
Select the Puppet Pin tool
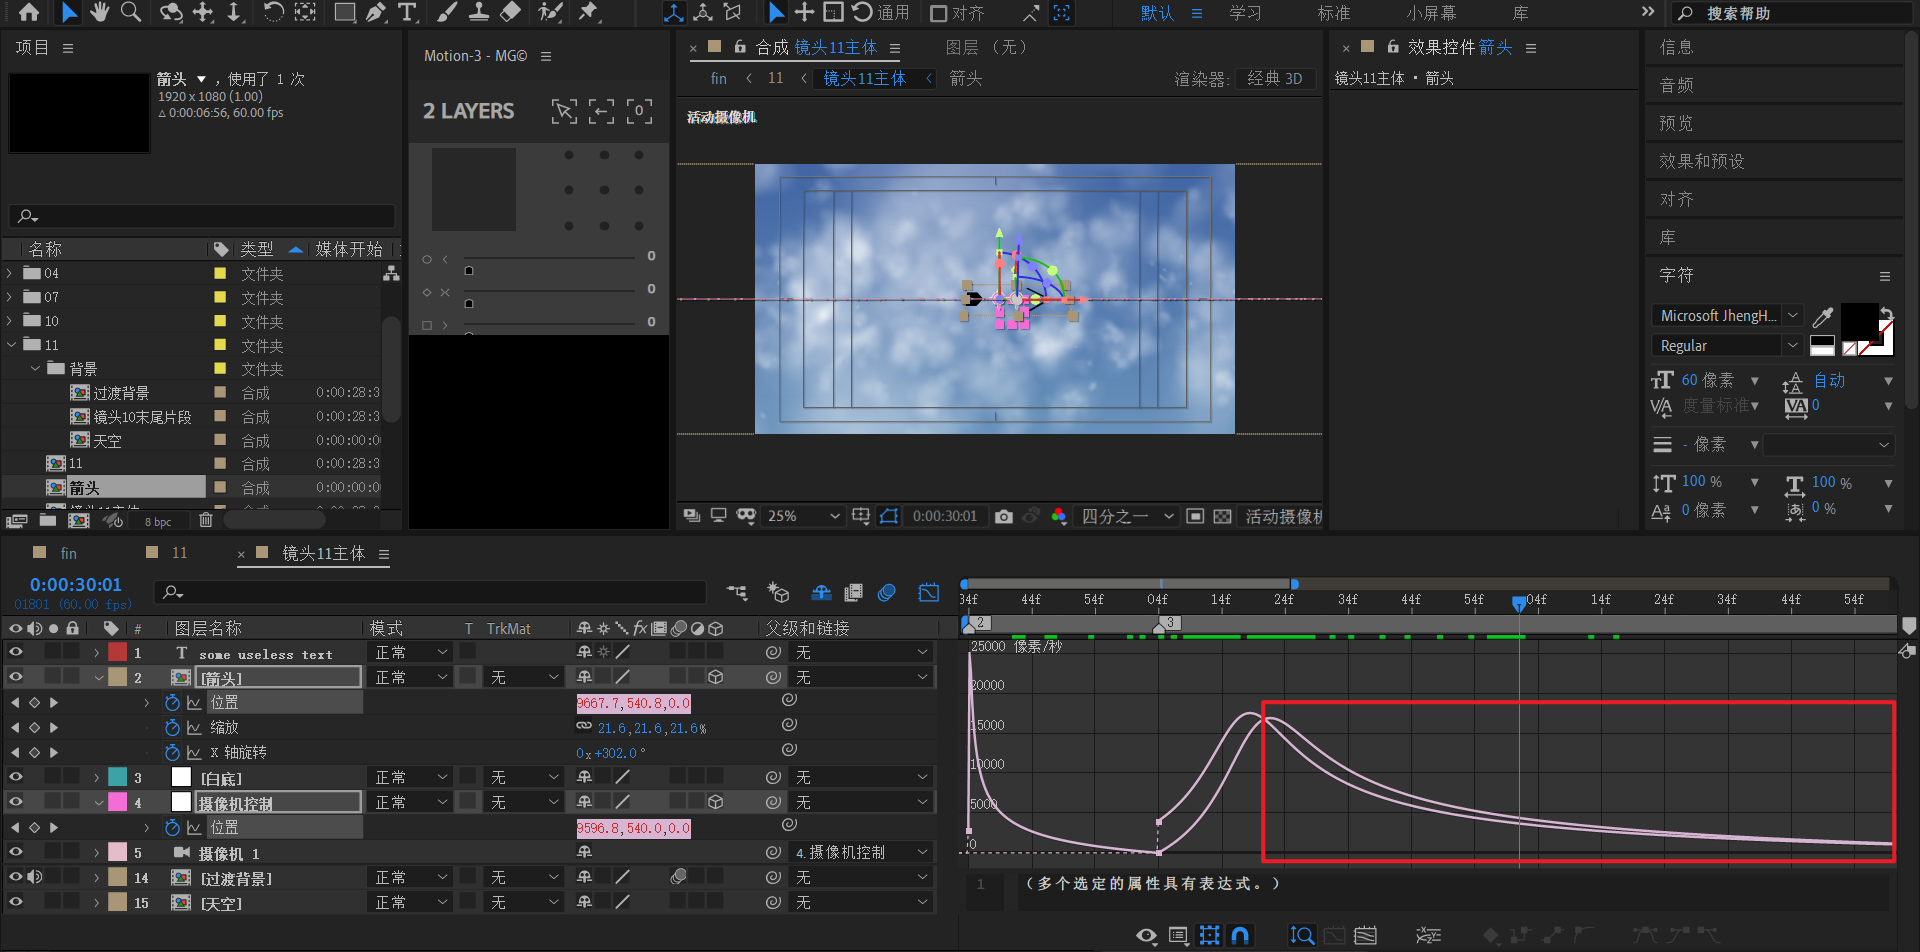tap(589, 12)
